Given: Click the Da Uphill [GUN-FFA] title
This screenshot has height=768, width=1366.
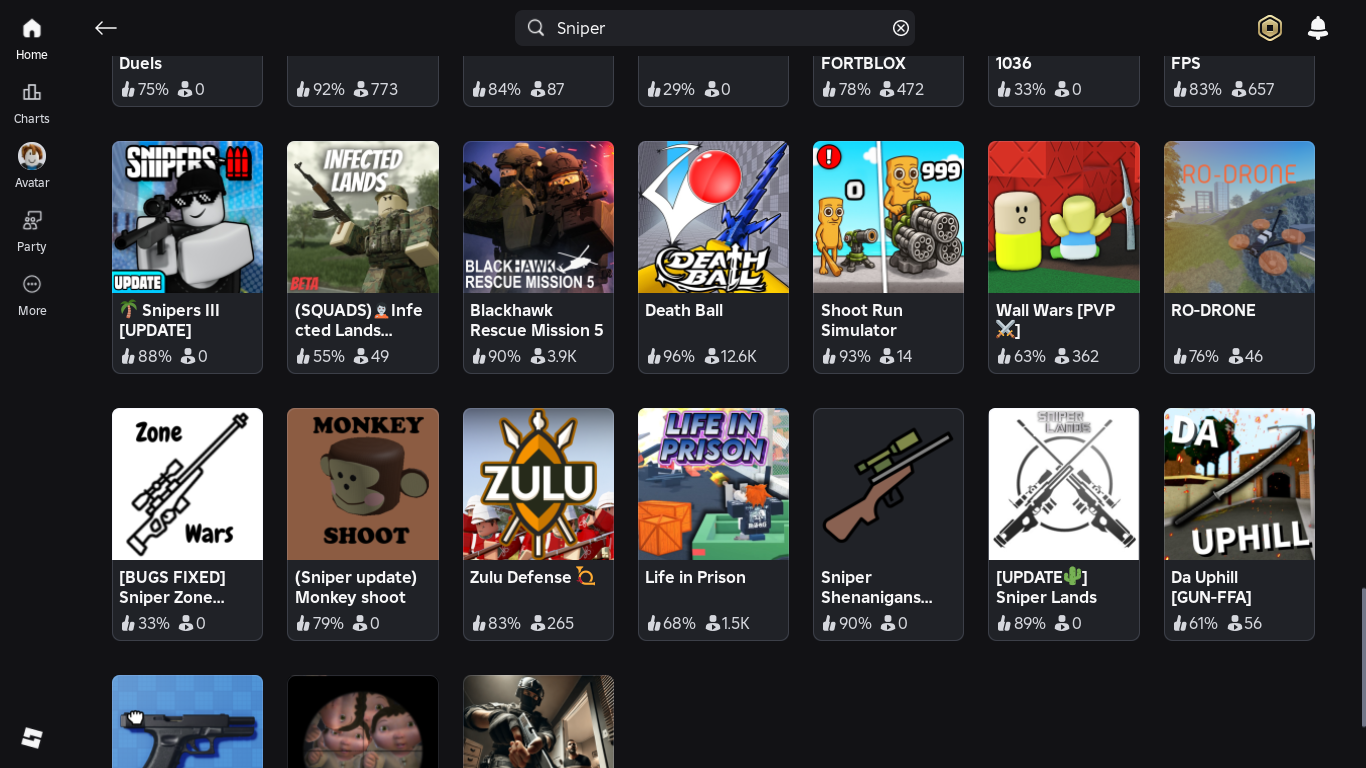Looking at the screenshot, I should (x=1211, y=587).
